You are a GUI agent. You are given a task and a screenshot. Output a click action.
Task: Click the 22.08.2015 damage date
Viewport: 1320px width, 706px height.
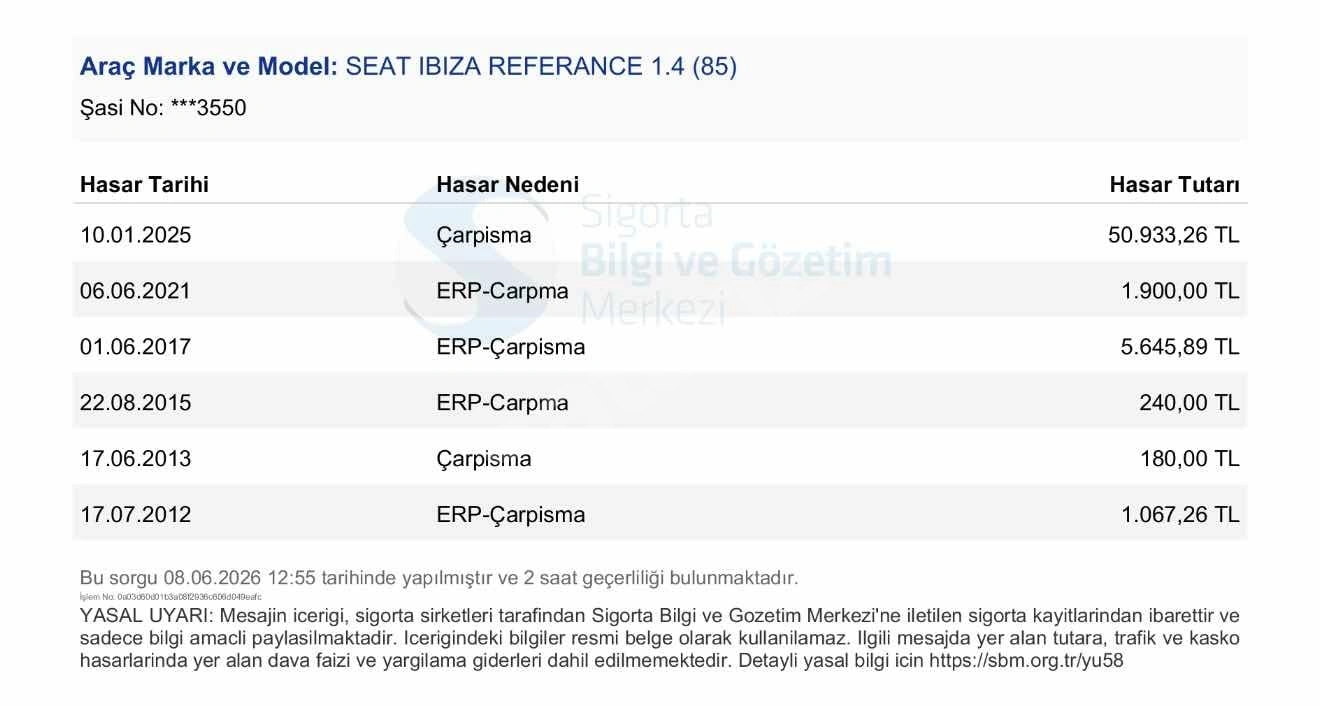[x=135, y=403]
